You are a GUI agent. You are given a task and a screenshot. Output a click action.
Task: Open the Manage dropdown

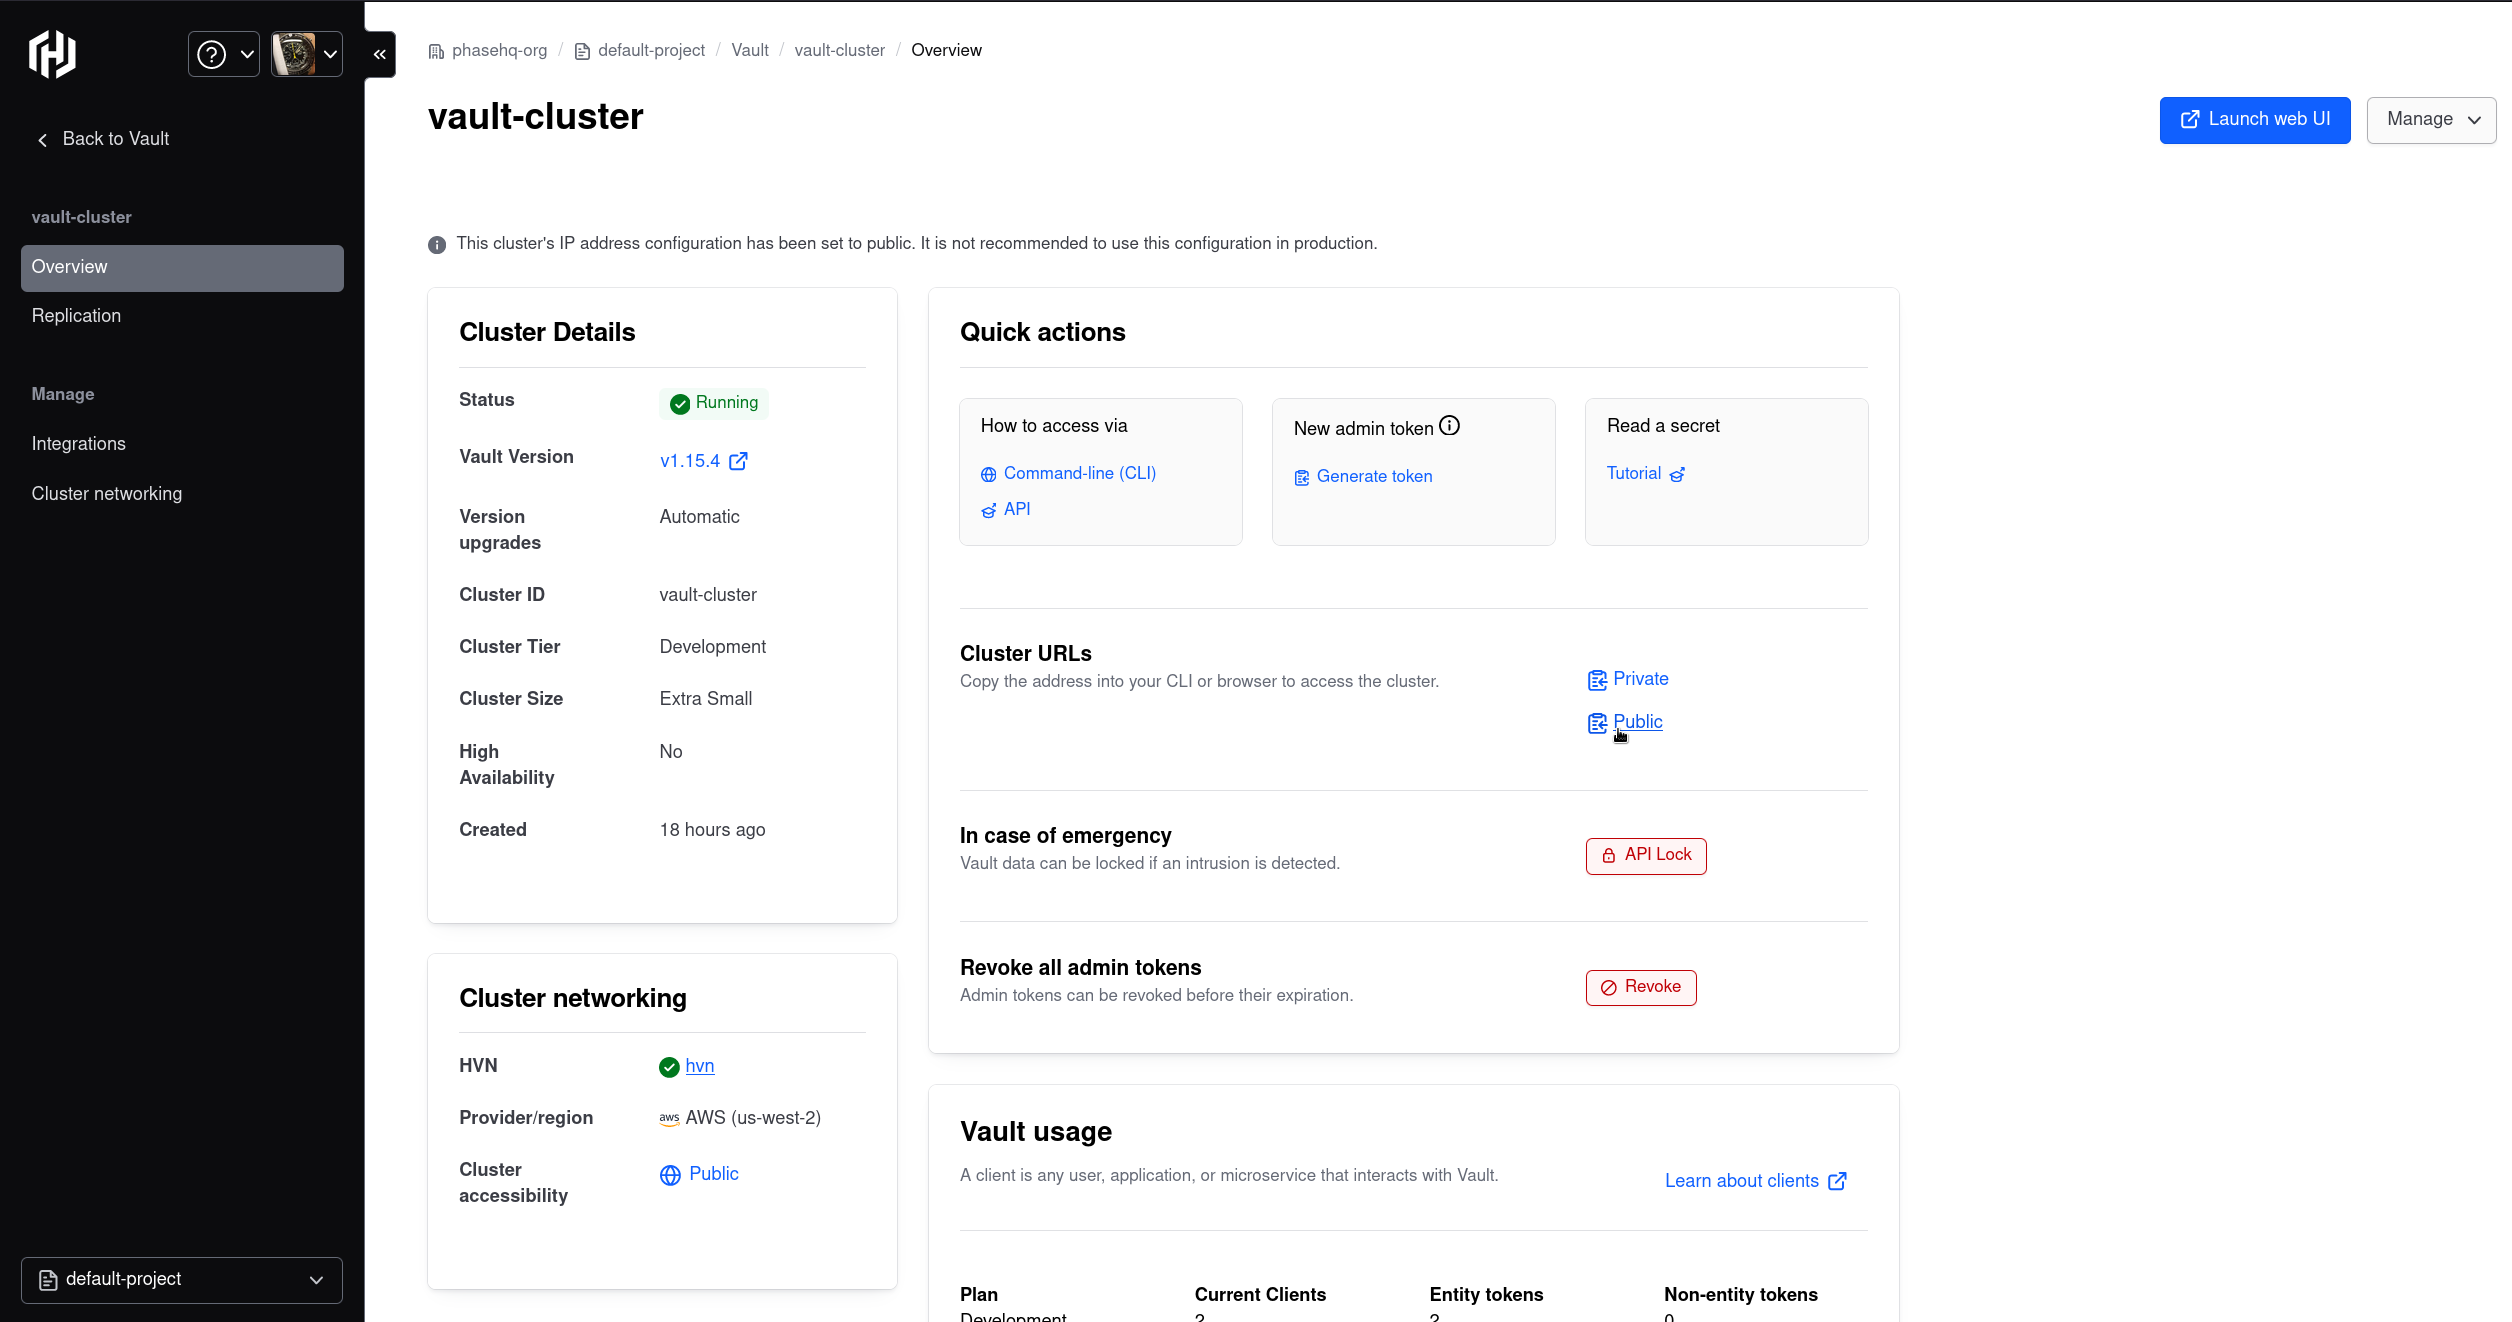tap(2432, 119)
